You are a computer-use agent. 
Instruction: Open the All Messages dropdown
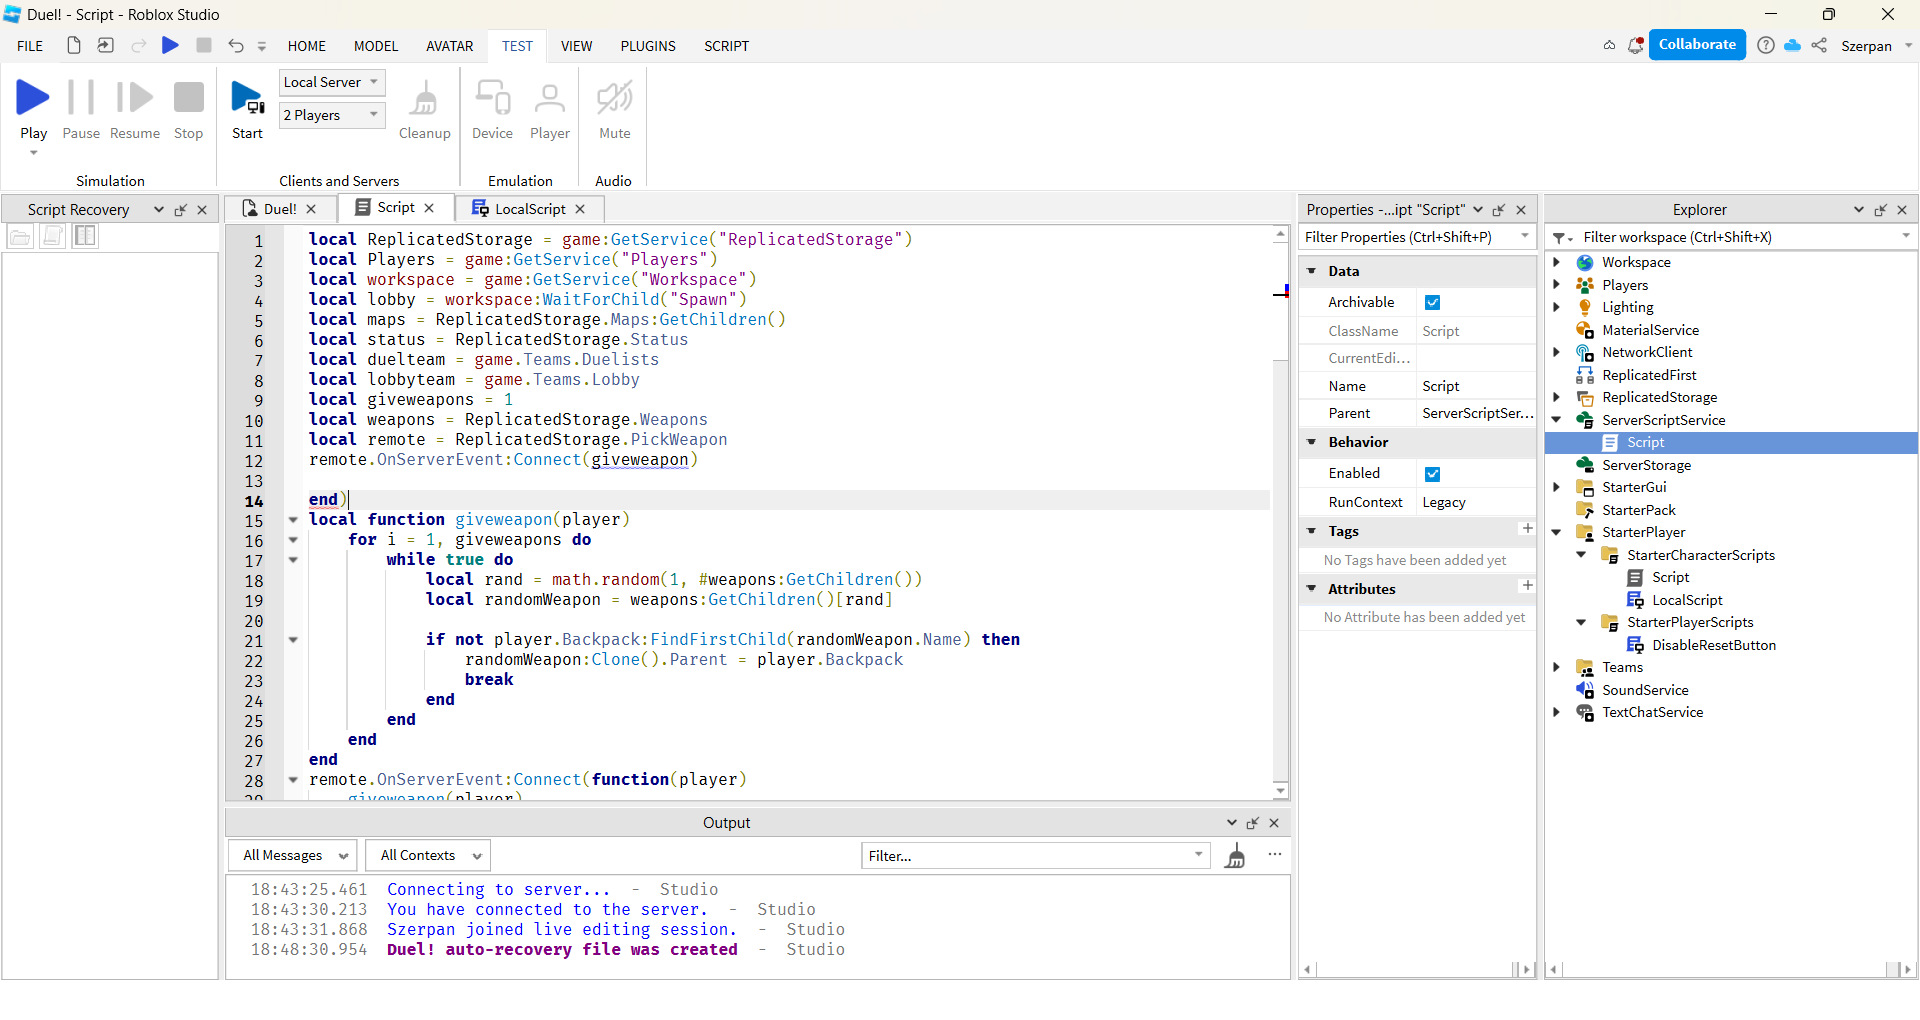tap(293, 855)
